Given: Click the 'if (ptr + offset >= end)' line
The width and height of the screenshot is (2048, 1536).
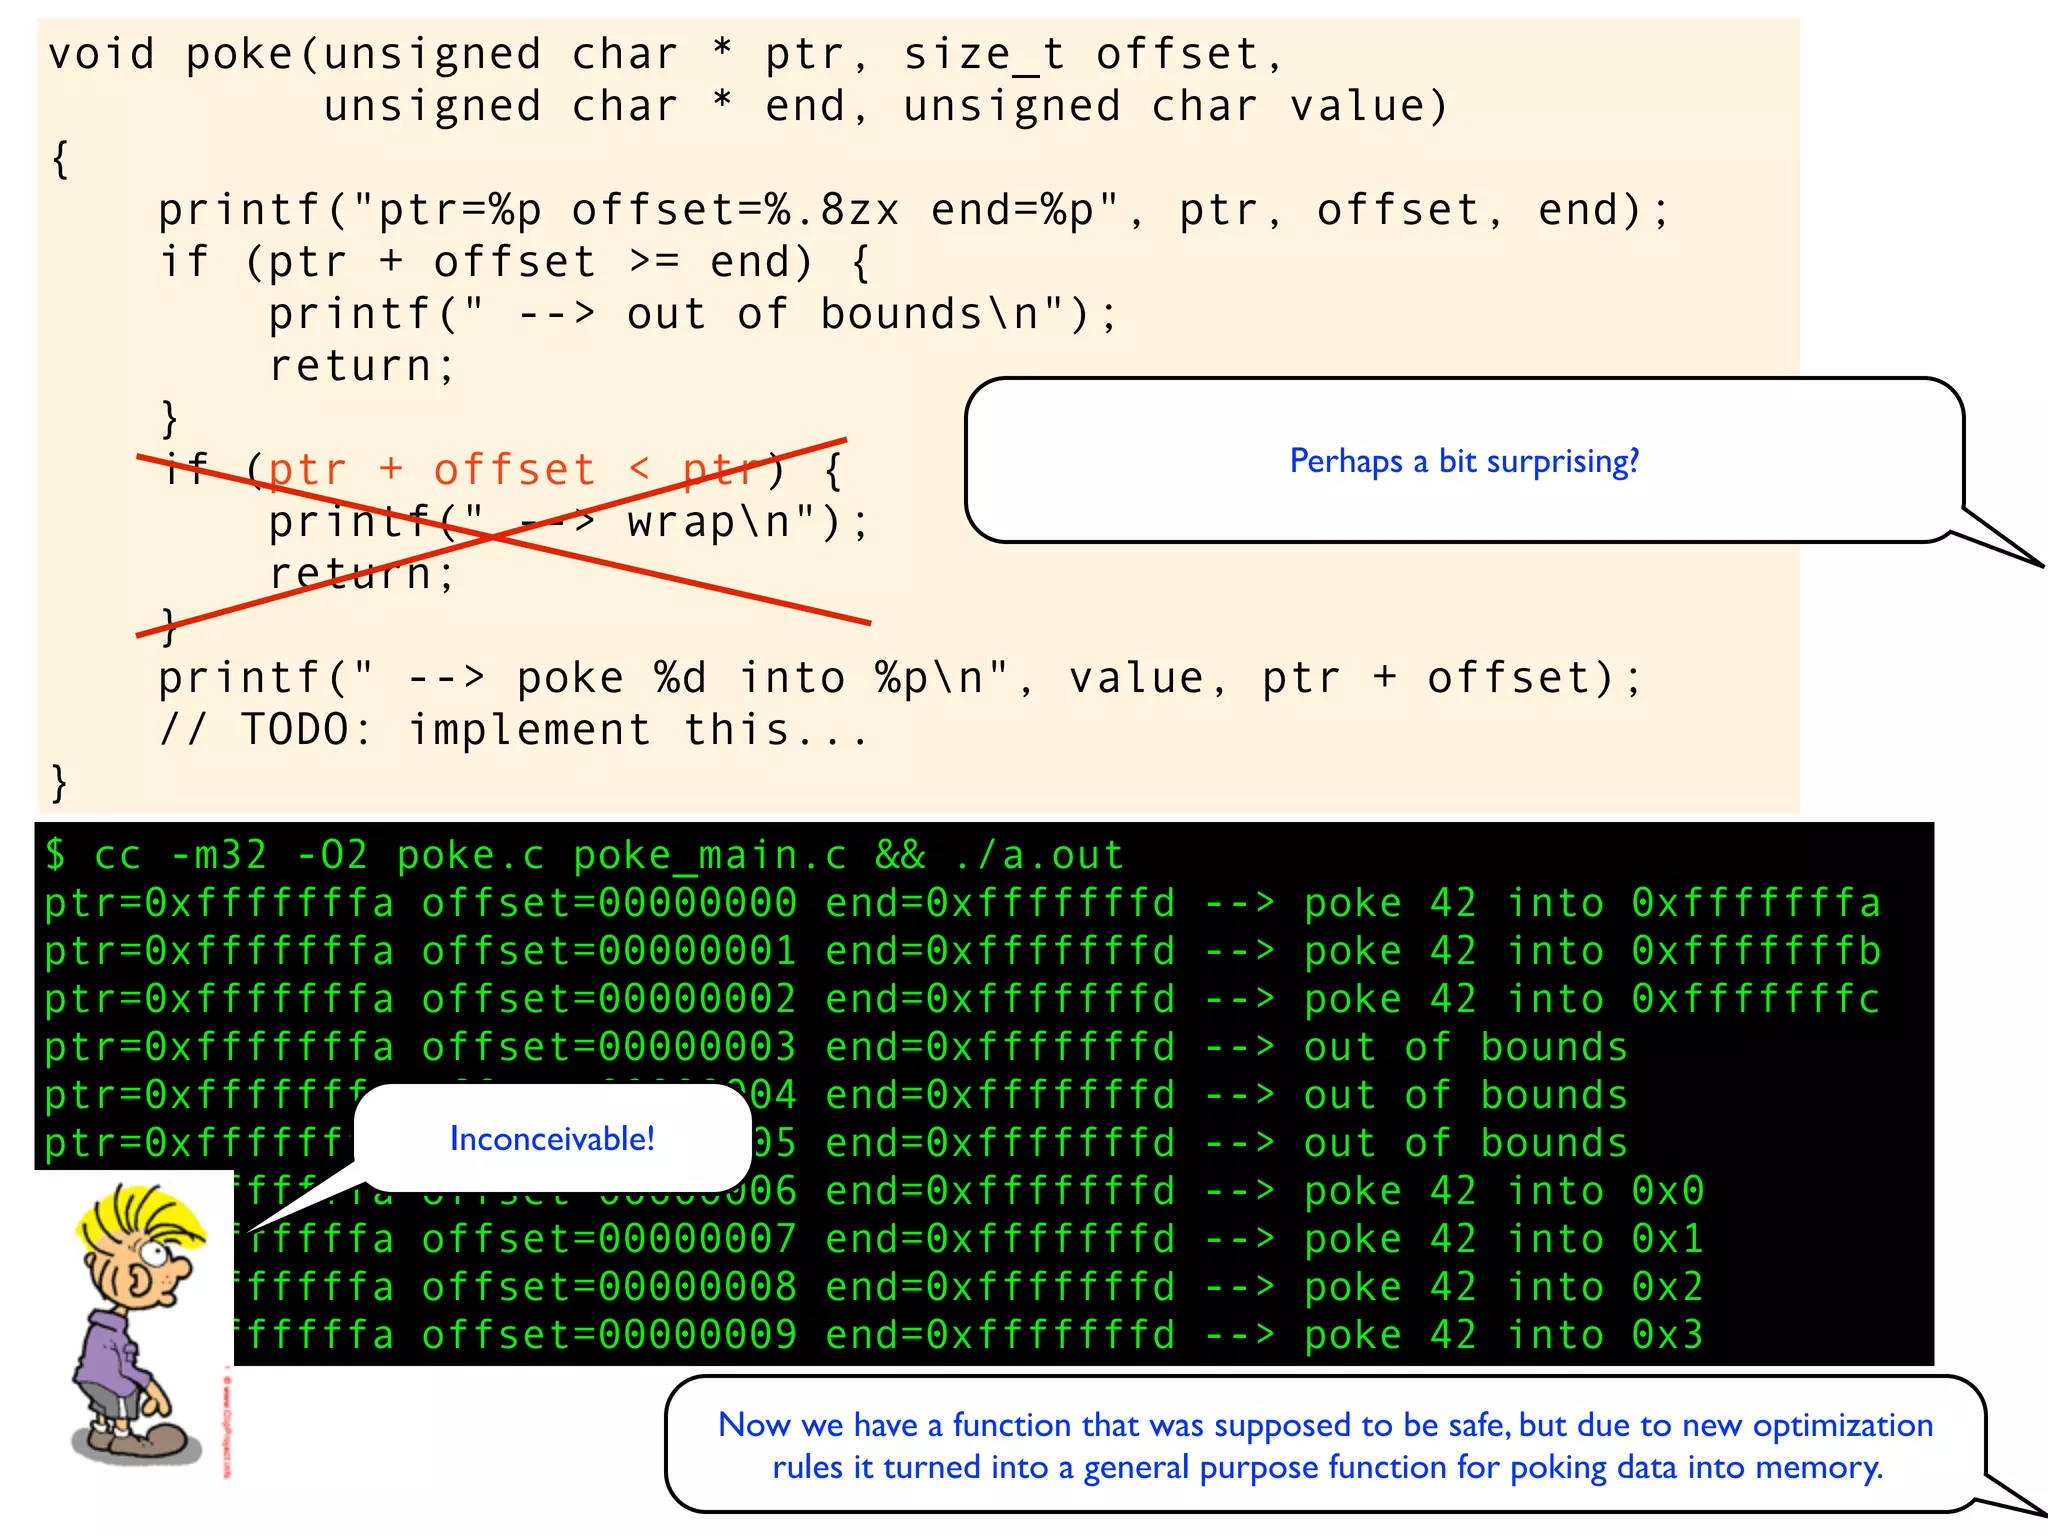Looking at the screenshot, I should (x=515, y=262).
